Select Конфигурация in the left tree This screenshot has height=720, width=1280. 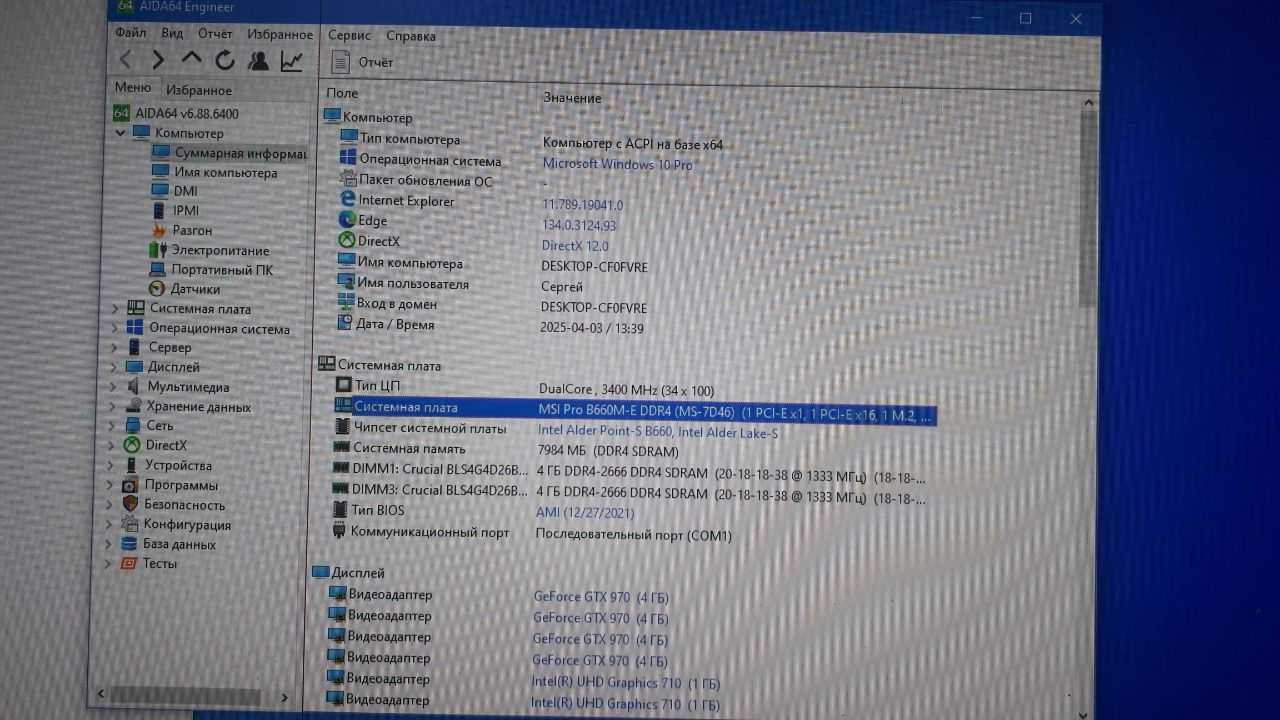coord(186,524)
